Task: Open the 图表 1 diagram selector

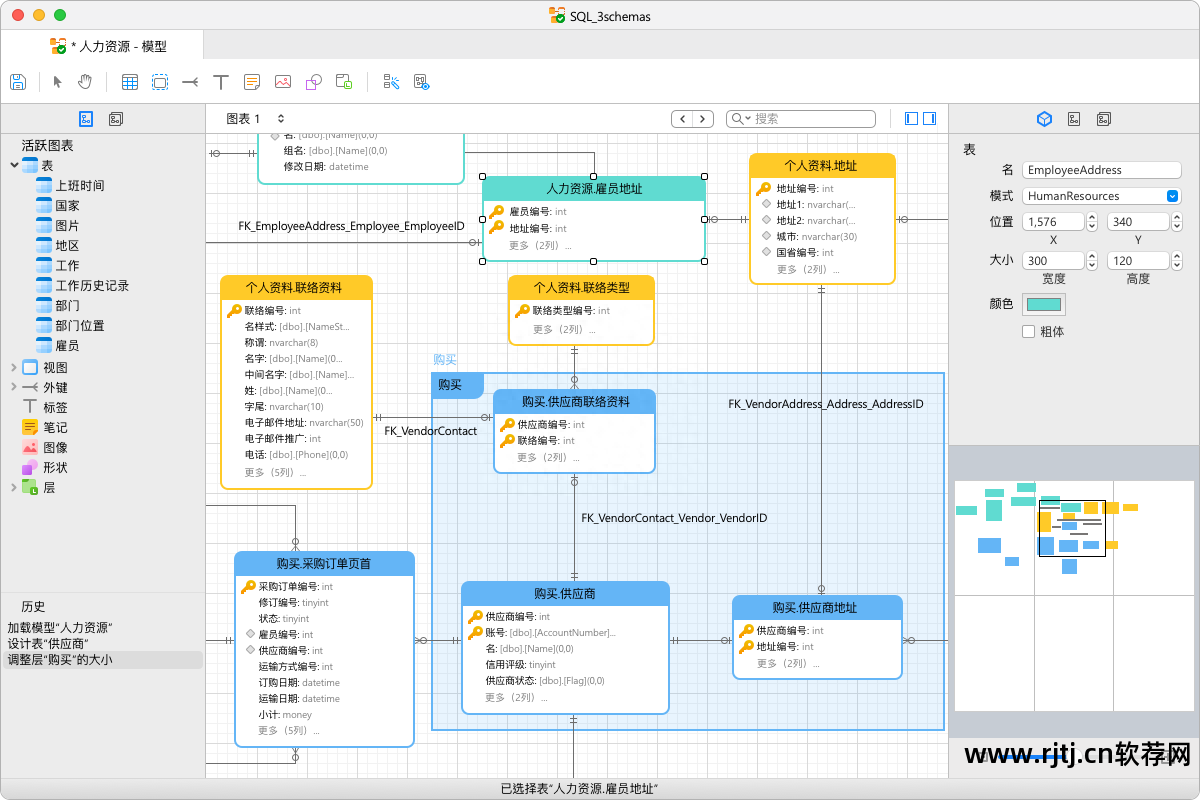Action: tap(255, 118)
